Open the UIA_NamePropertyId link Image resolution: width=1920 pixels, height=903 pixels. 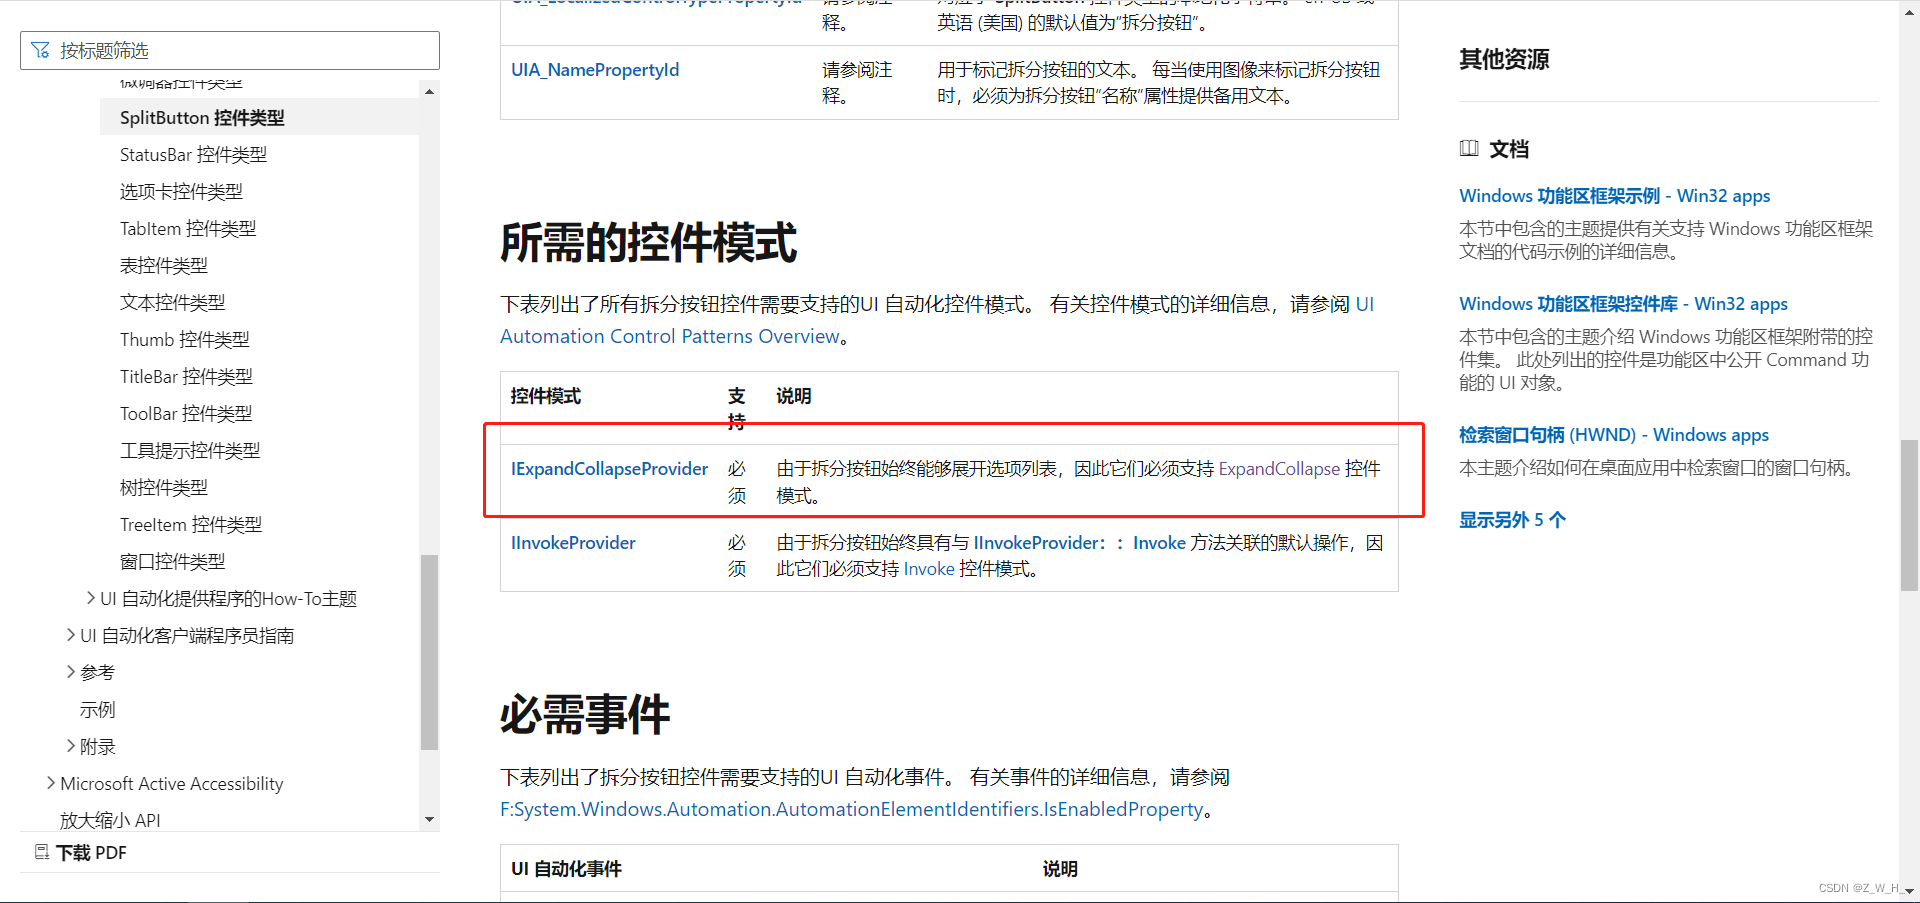click(594, 69)
